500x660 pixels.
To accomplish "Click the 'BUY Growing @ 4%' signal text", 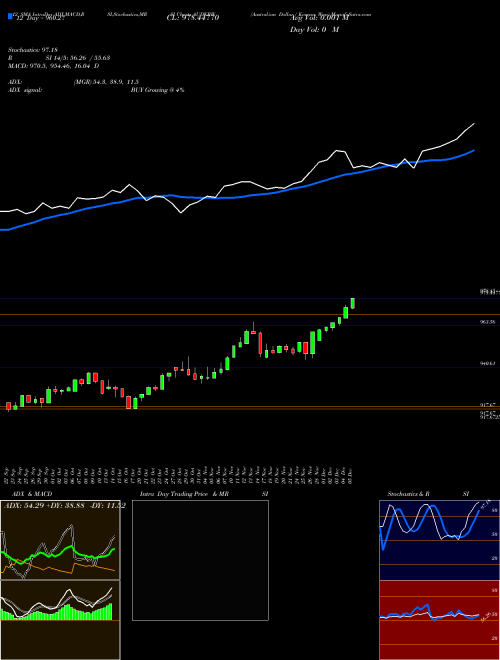I will [x=157, y=90].
